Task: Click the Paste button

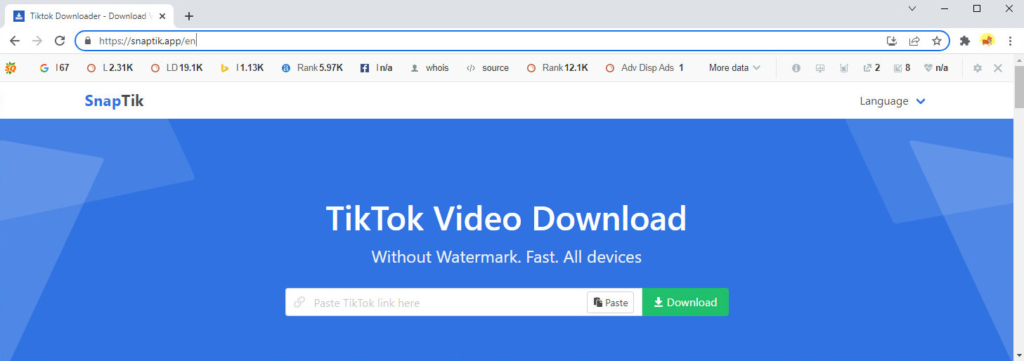Action: pyautogui.click(x=611, y=302)
